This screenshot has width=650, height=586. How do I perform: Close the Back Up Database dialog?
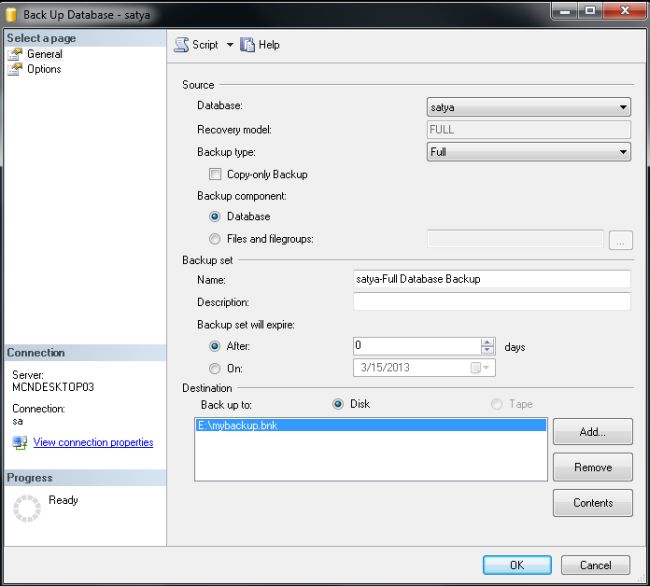point(625,11)
